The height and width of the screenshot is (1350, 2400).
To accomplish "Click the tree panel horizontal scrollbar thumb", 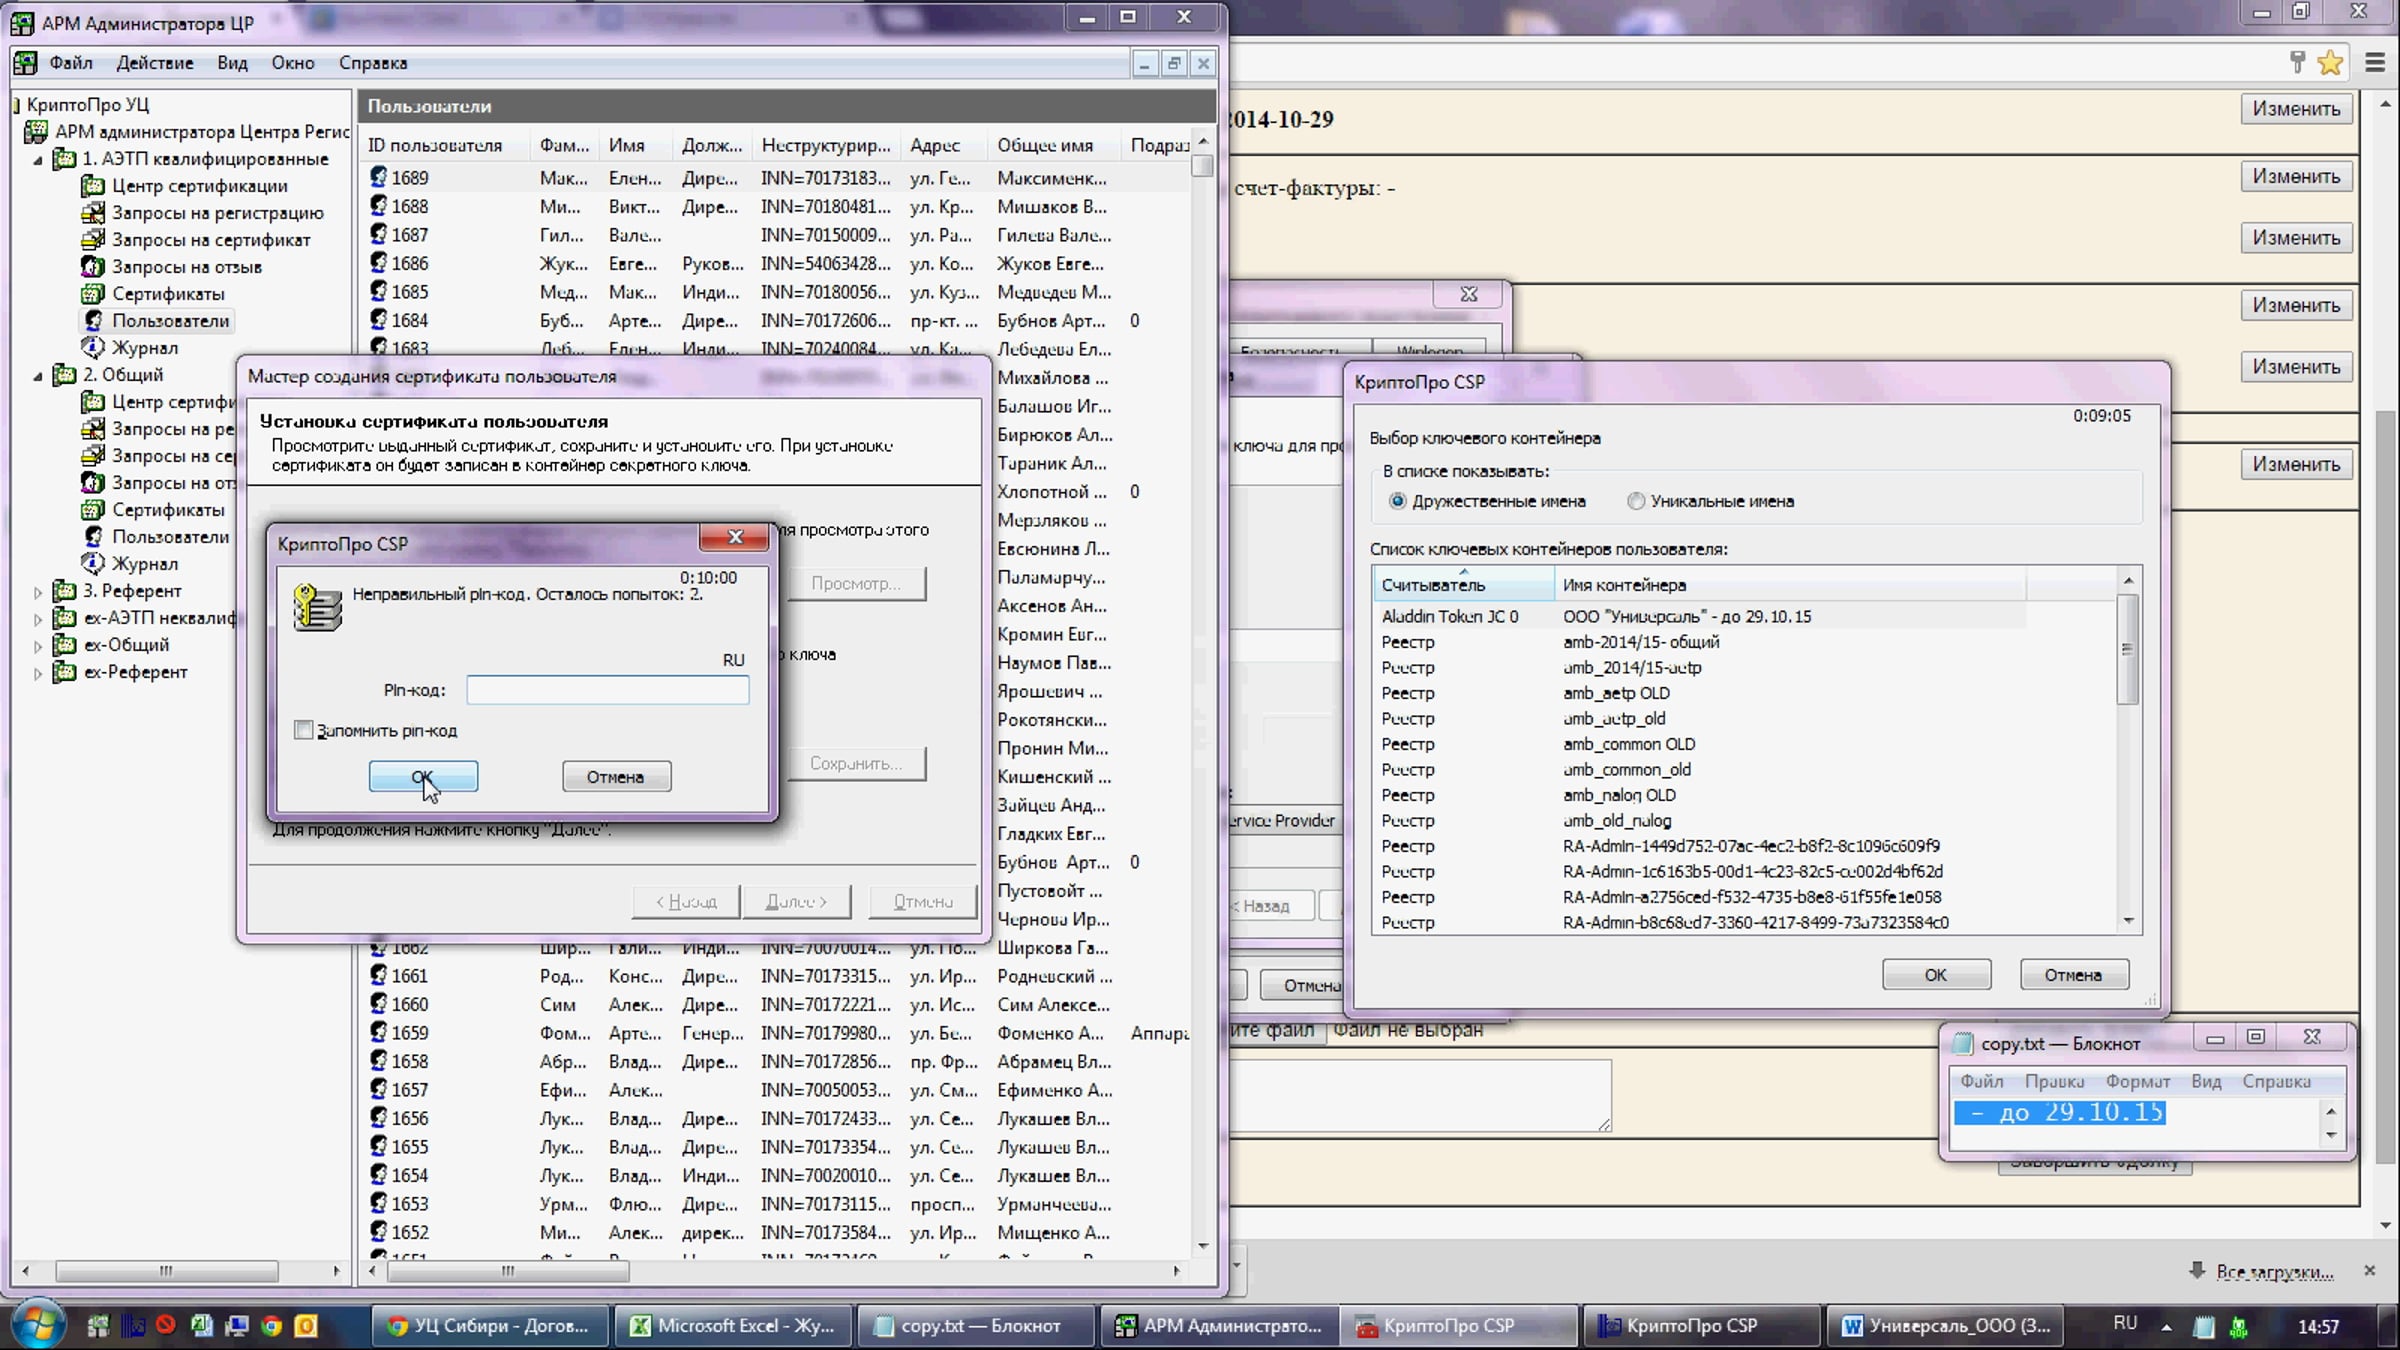I will 166,1271.
